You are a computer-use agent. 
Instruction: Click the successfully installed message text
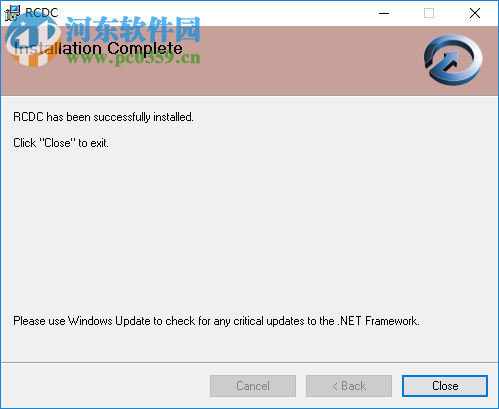pos(103,117)
